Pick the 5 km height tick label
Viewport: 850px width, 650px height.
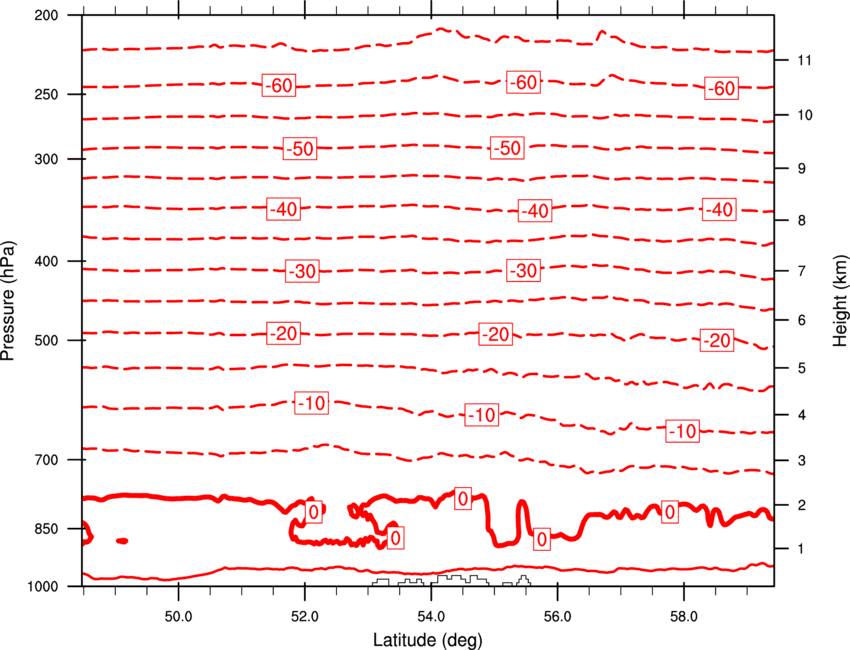(x=802, y=368)
